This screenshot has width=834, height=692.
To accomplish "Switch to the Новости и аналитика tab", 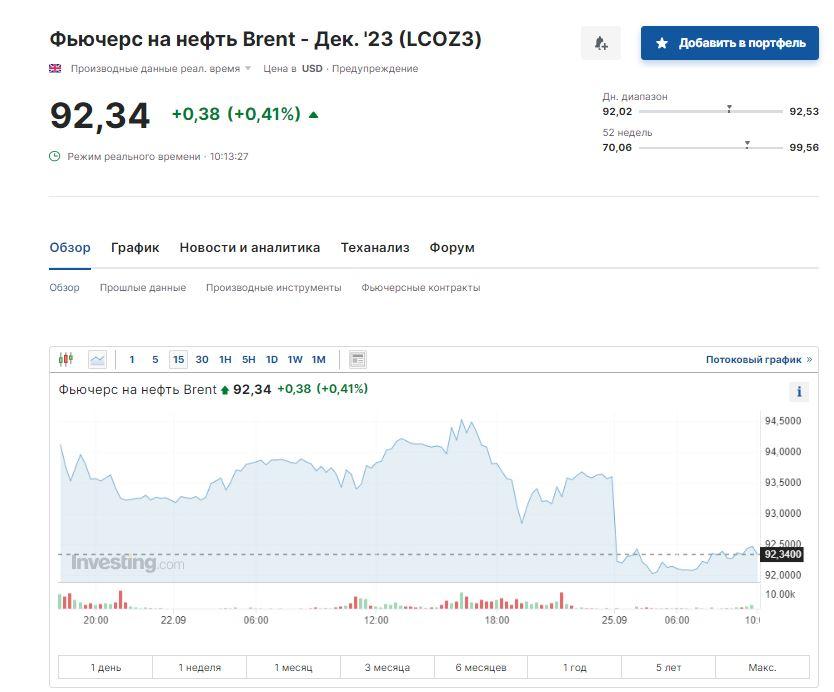I will coord(249,248).
